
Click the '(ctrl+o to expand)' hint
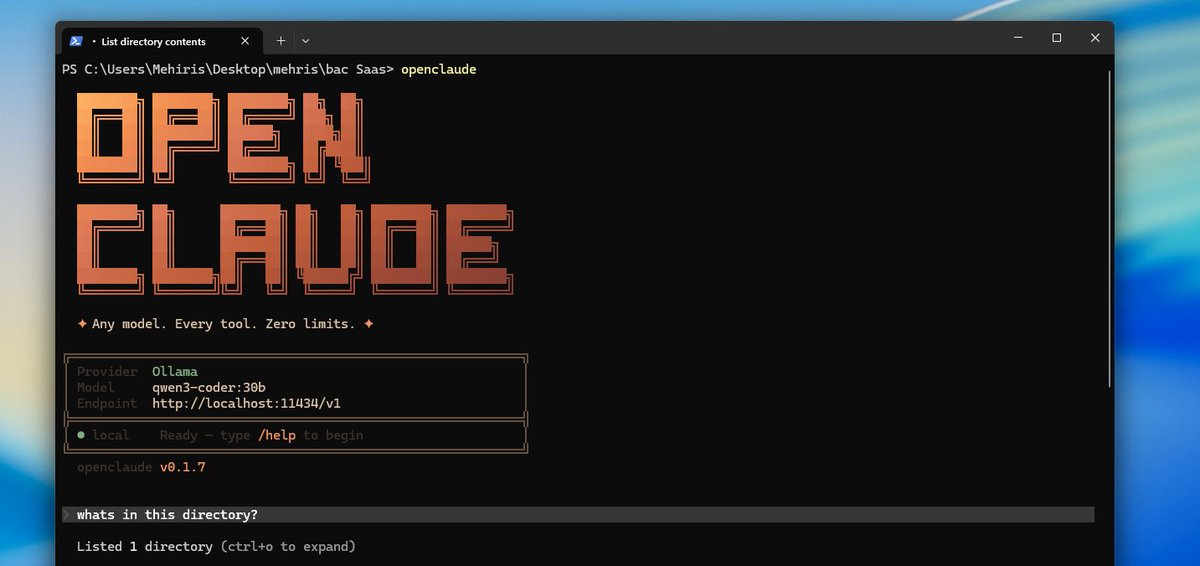click(288, 547)
